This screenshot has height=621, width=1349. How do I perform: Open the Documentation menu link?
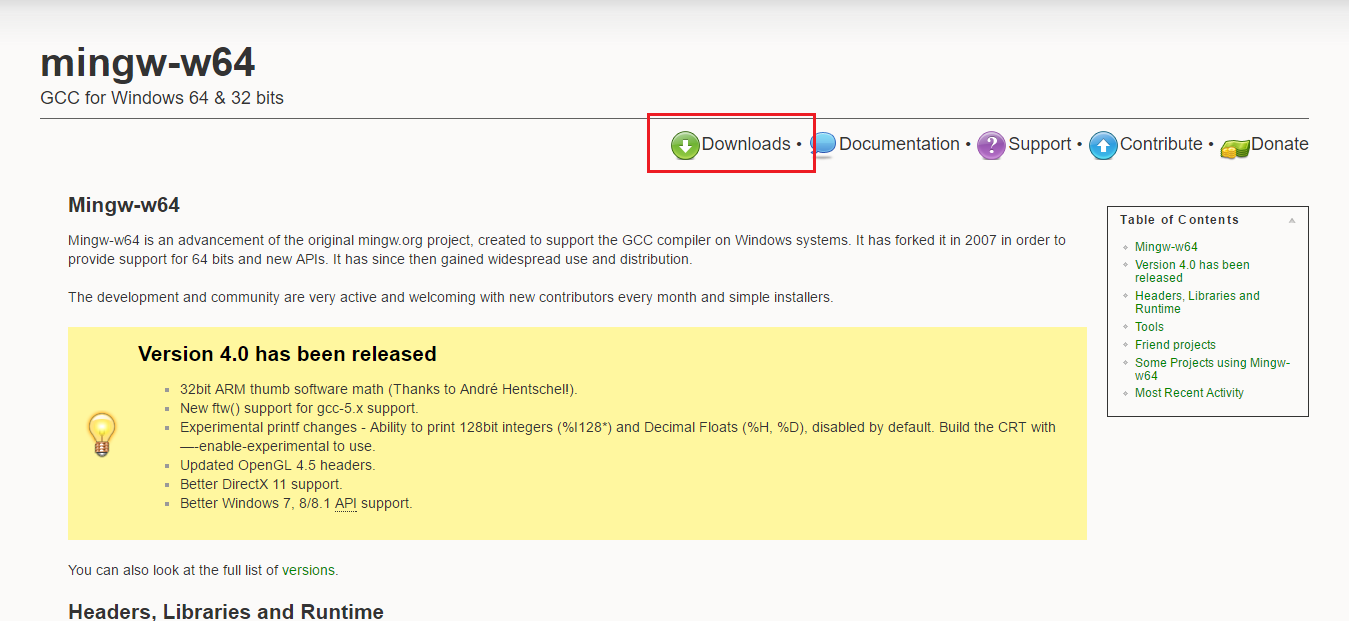coord(899,144)
